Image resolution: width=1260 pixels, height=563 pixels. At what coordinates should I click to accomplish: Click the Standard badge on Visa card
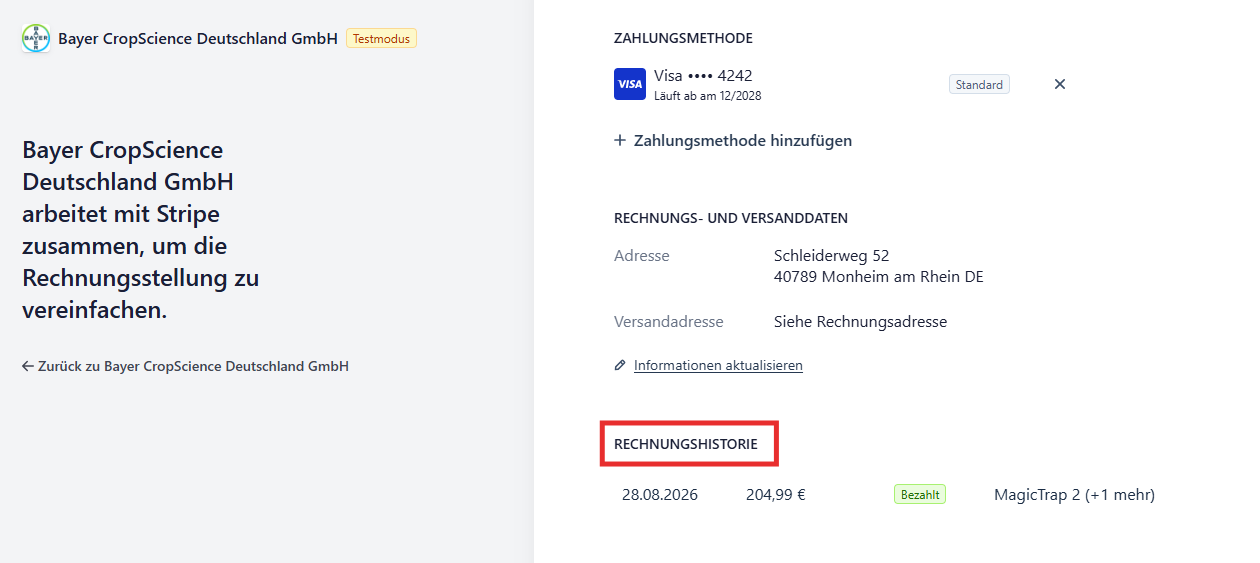click(979, 85)
